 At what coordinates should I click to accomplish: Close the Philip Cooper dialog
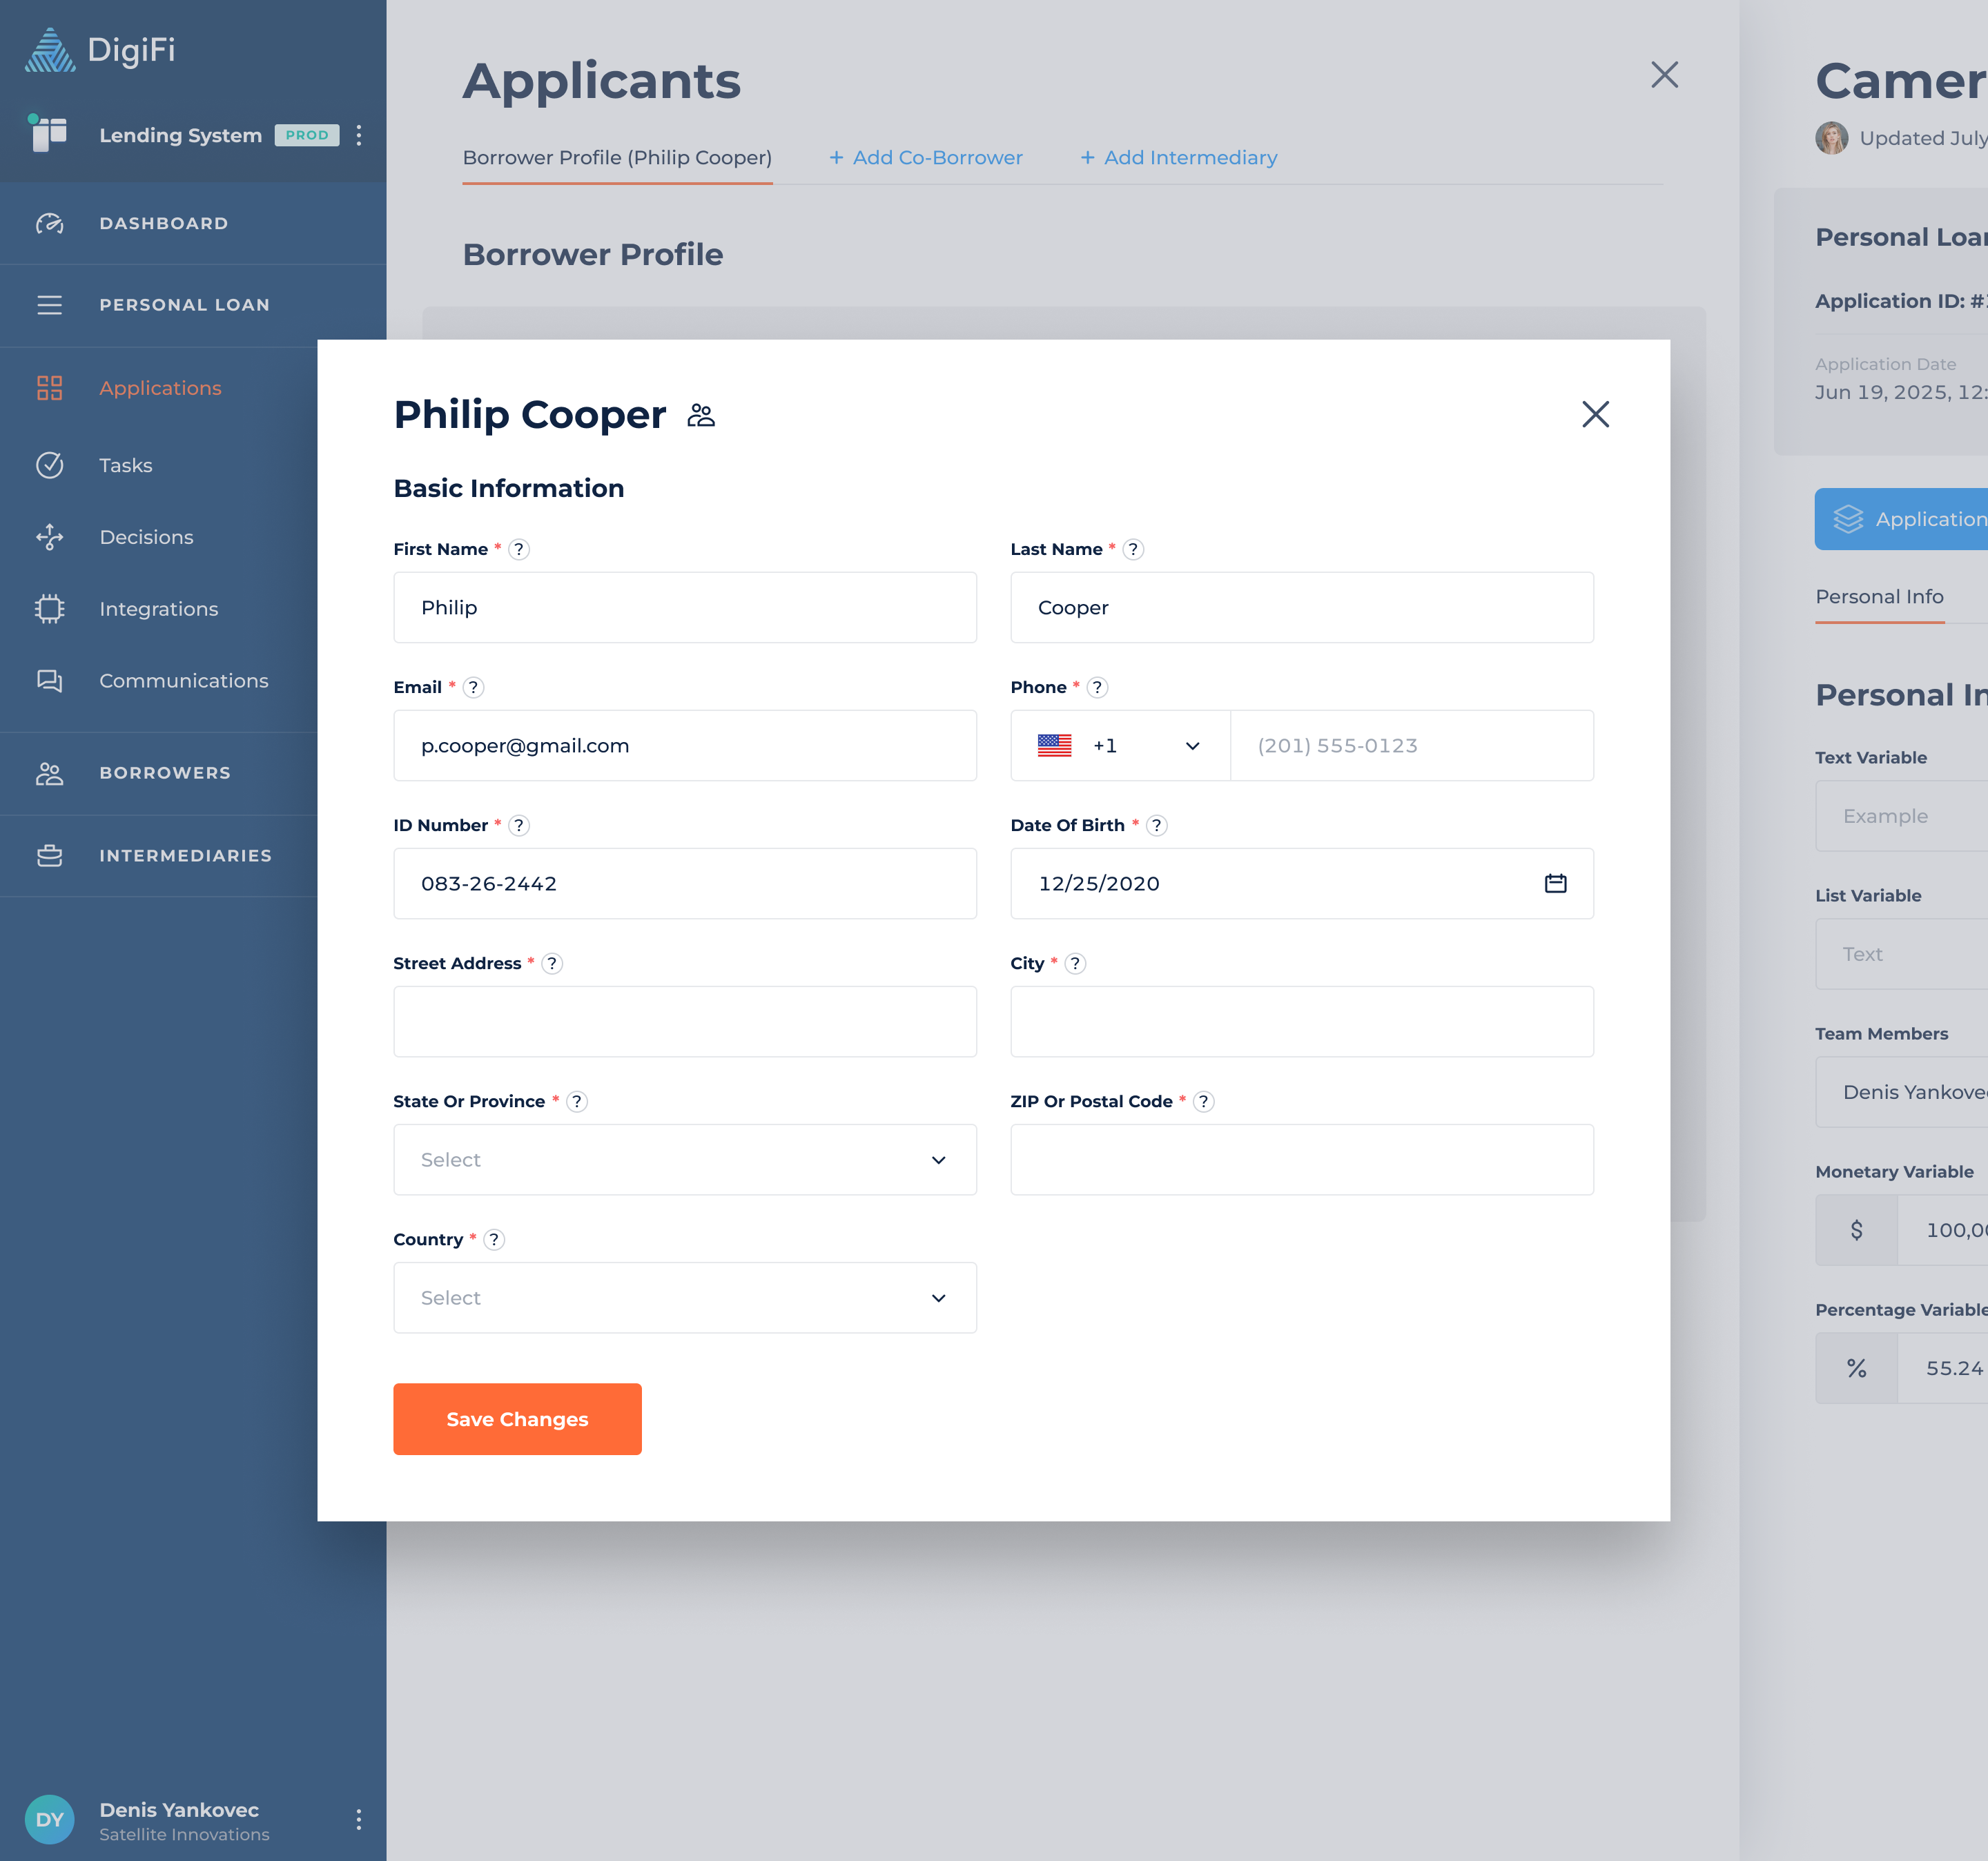pyautogui.click(x=1595, y=414)
